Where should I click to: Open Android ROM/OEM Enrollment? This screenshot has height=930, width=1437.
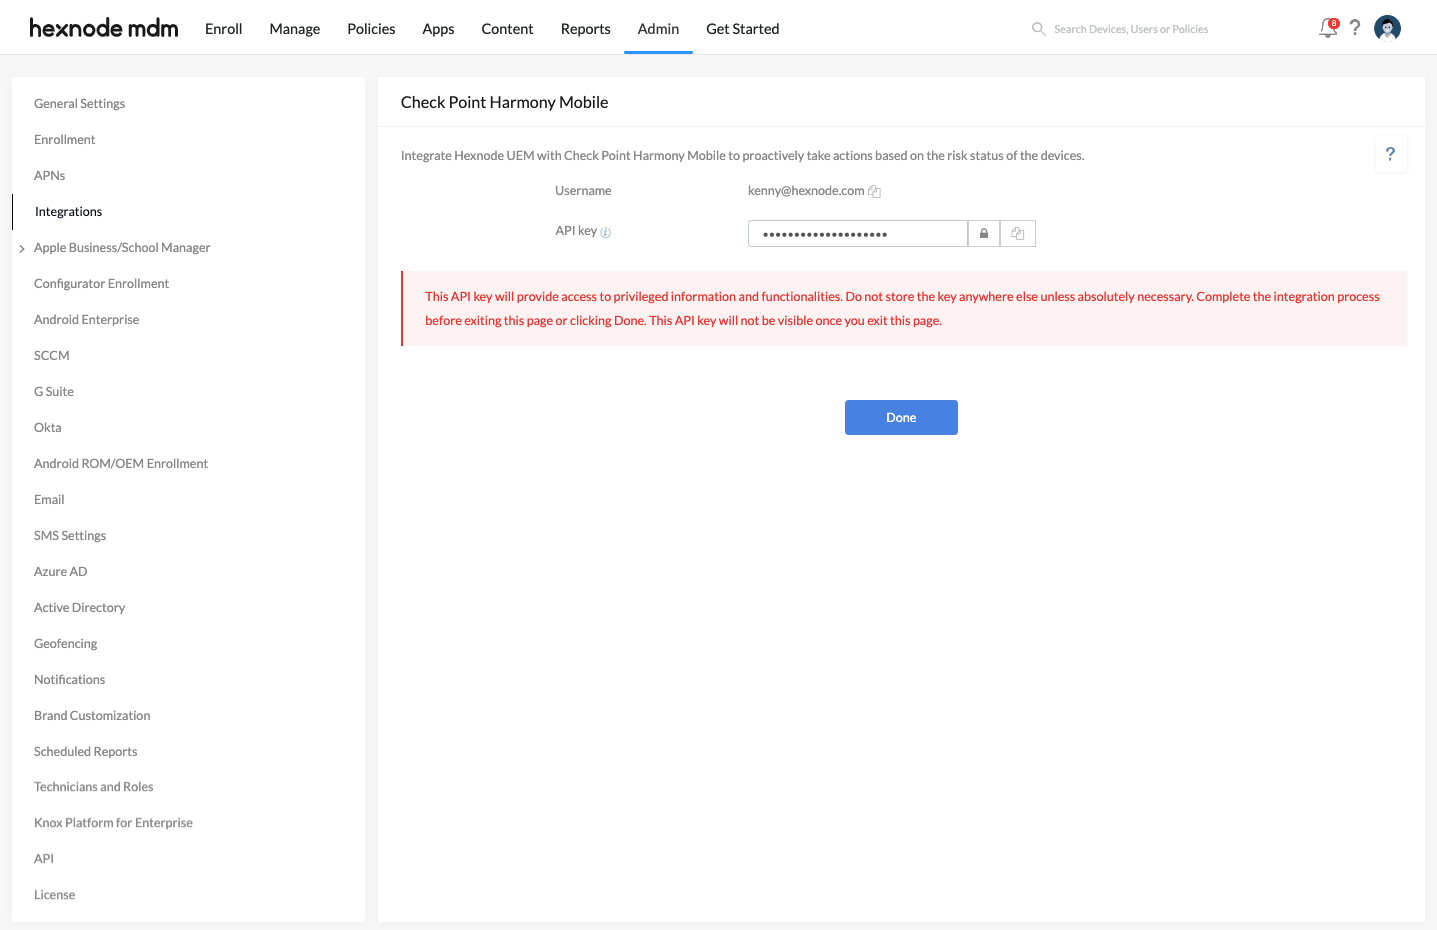point(121,464)
